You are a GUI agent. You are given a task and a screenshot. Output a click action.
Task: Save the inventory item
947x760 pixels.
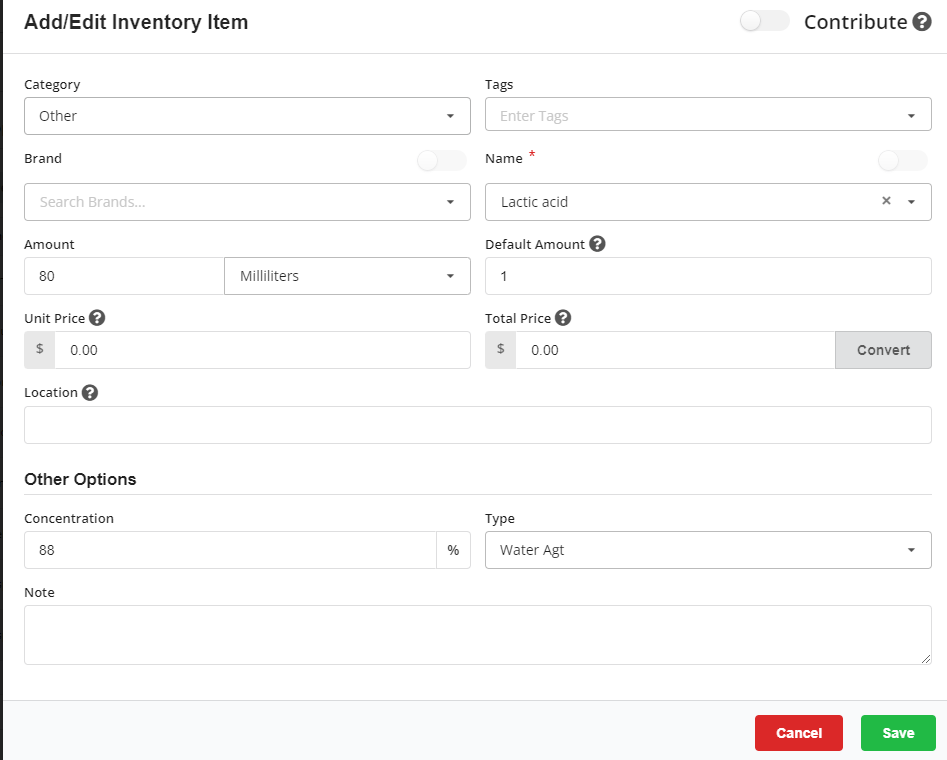(898, 733)
